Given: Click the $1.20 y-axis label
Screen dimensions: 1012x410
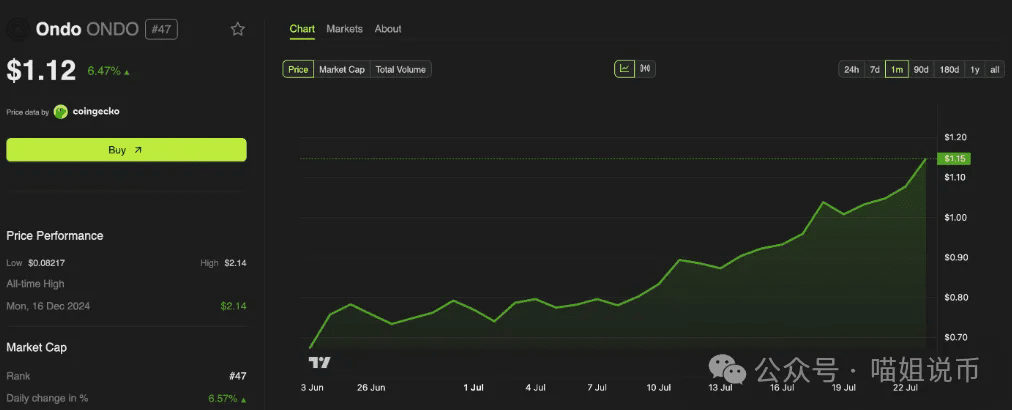Looking at the screenshot, I should 955,138.
